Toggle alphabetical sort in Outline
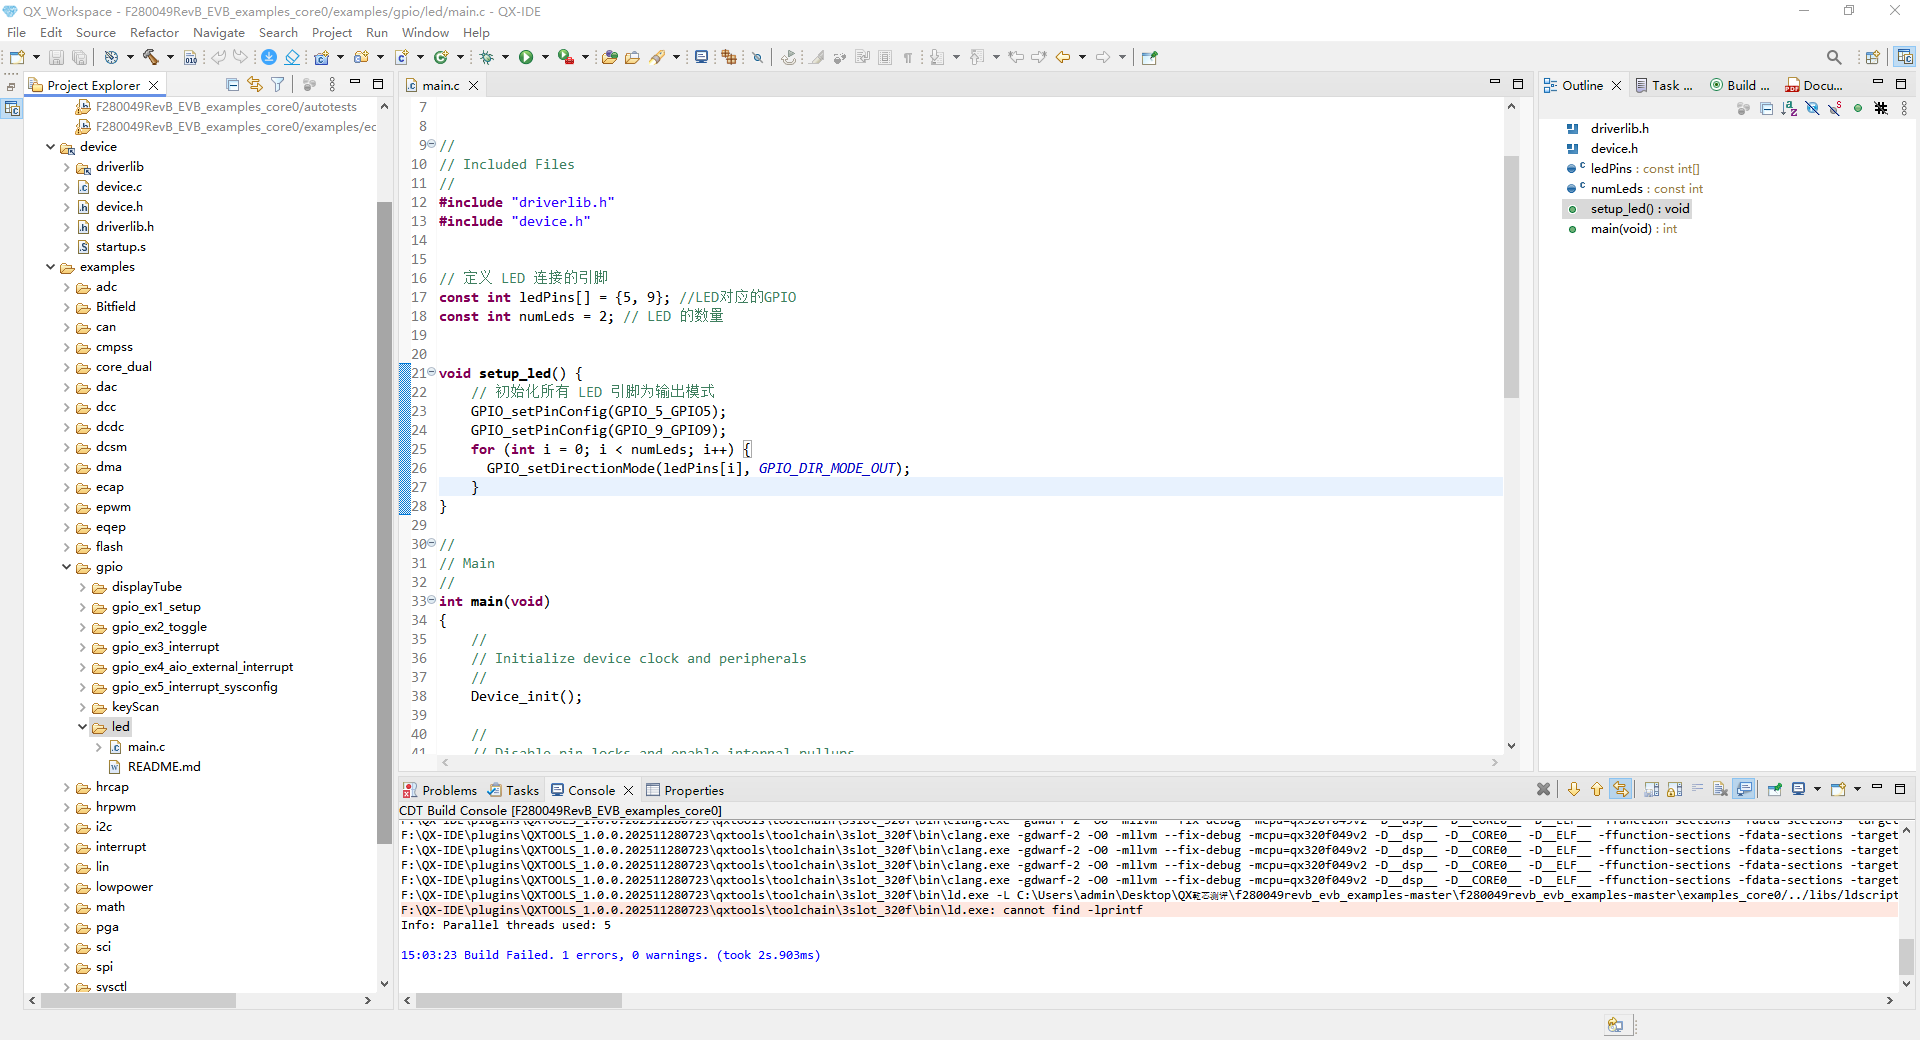 (1789, 108)
